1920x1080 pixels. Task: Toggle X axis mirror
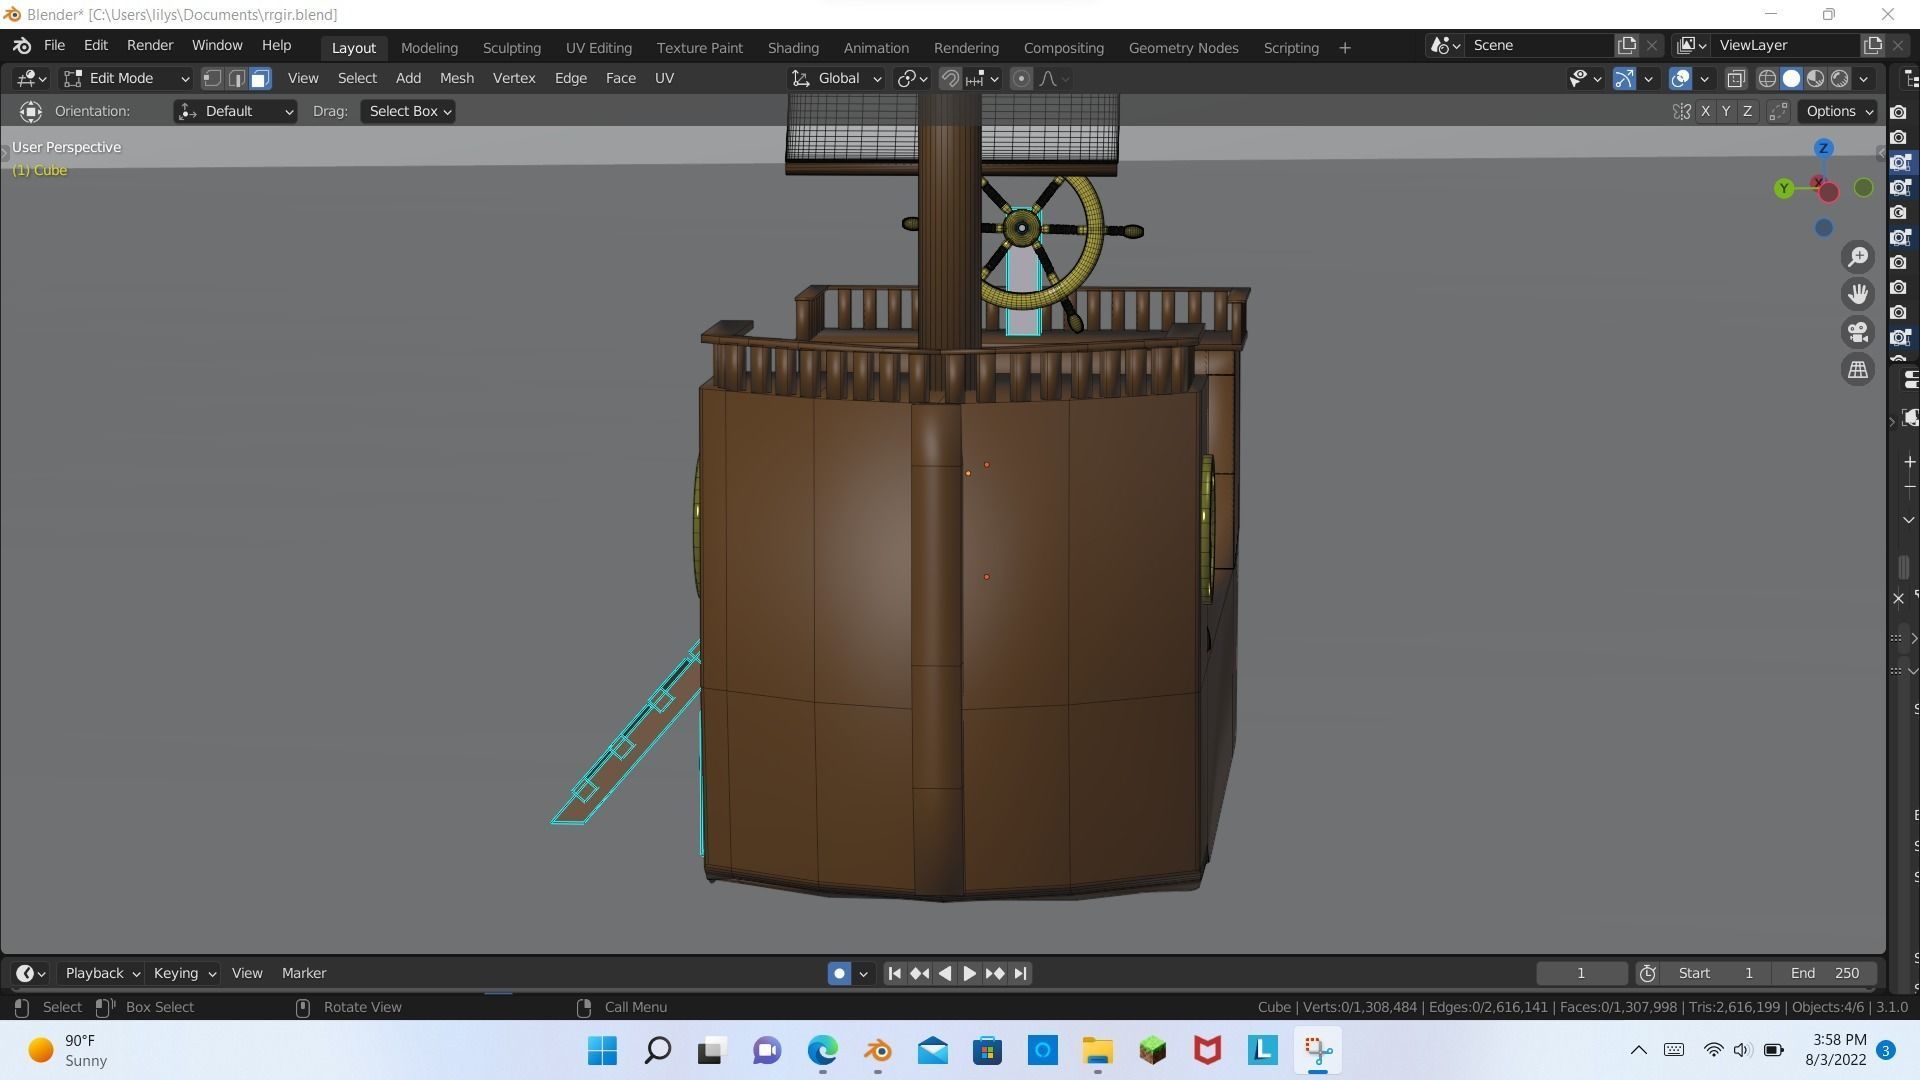coord(1705,111)
